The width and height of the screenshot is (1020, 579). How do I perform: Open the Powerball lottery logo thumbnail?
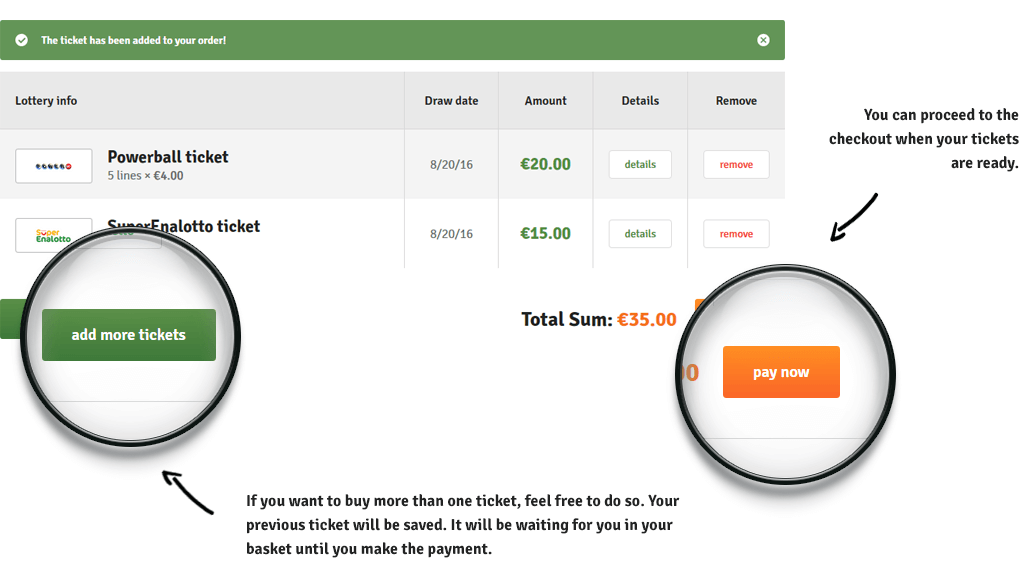[54, 166]
